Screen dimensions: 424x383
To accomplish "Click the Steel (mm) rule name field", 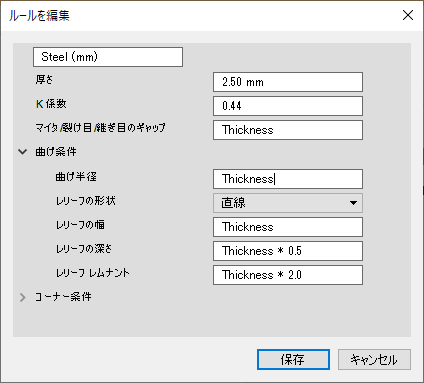I will click(108, 57).
